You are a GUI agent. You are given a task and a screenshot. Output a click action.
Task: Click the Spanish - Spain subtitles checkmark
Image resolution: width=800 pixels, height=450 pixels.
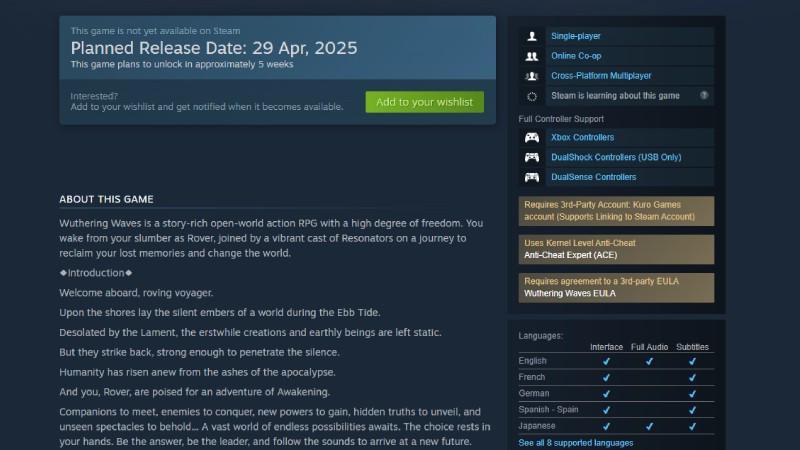[x=692, y=410]
